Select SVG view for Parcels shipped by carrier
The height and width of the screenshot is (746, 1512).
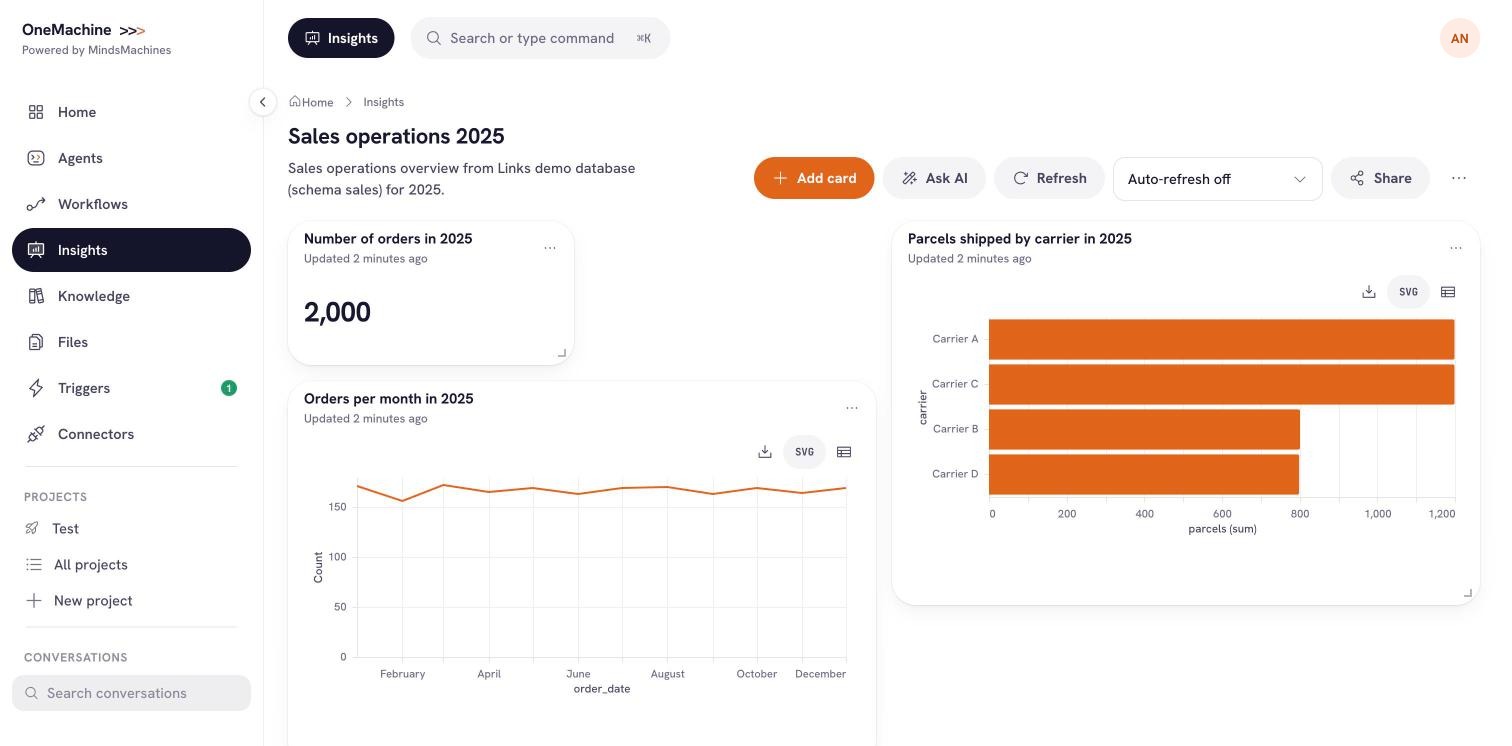click(x=1408, y=292)
